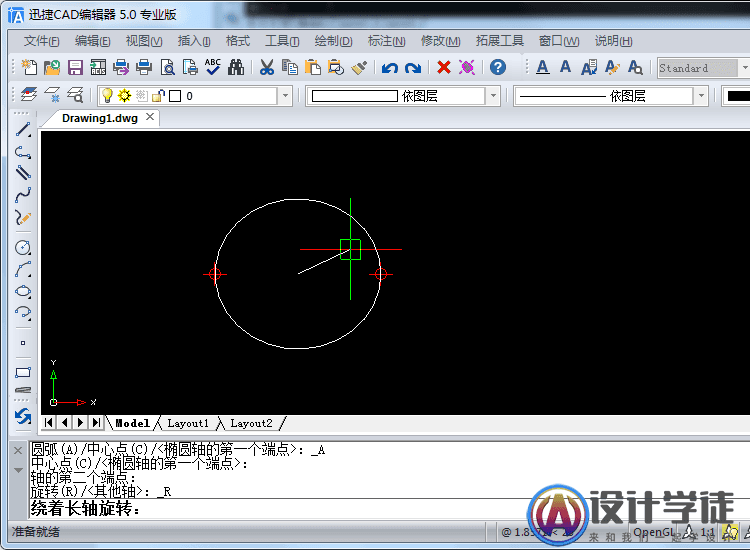
Task: Click the Open file icon
Action: (52, 67)
